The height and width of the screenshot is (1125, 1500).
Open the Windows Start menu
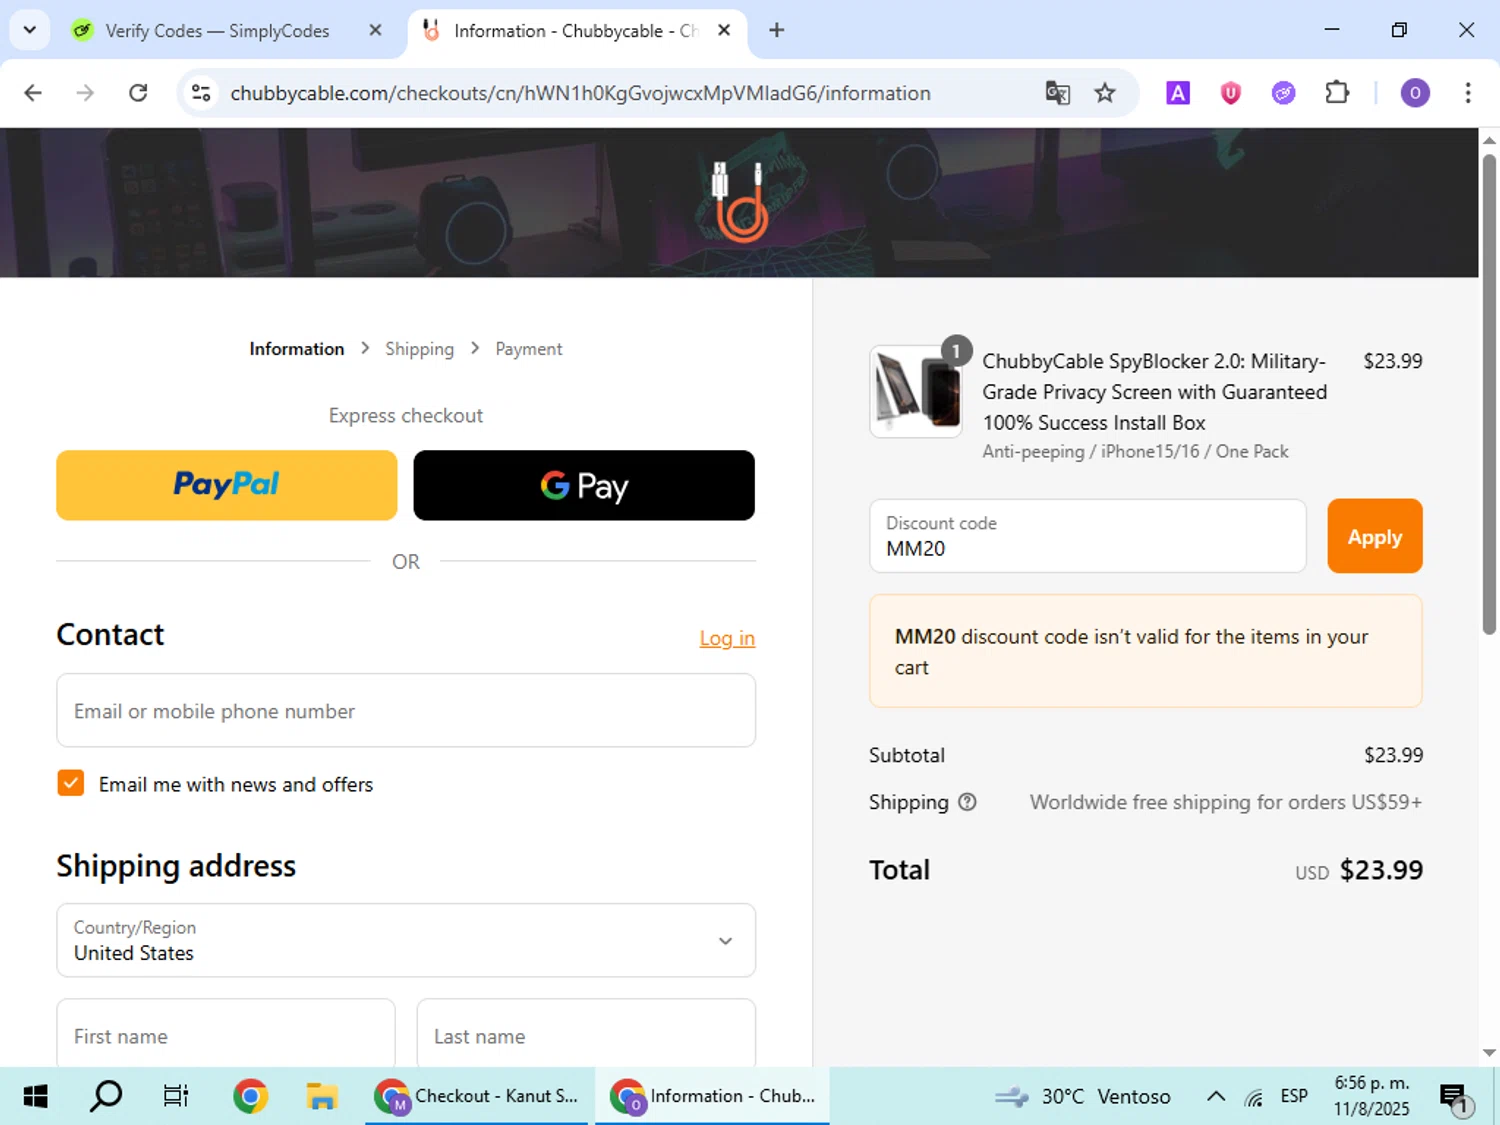pyautogui.click(x=35, y=1096)
